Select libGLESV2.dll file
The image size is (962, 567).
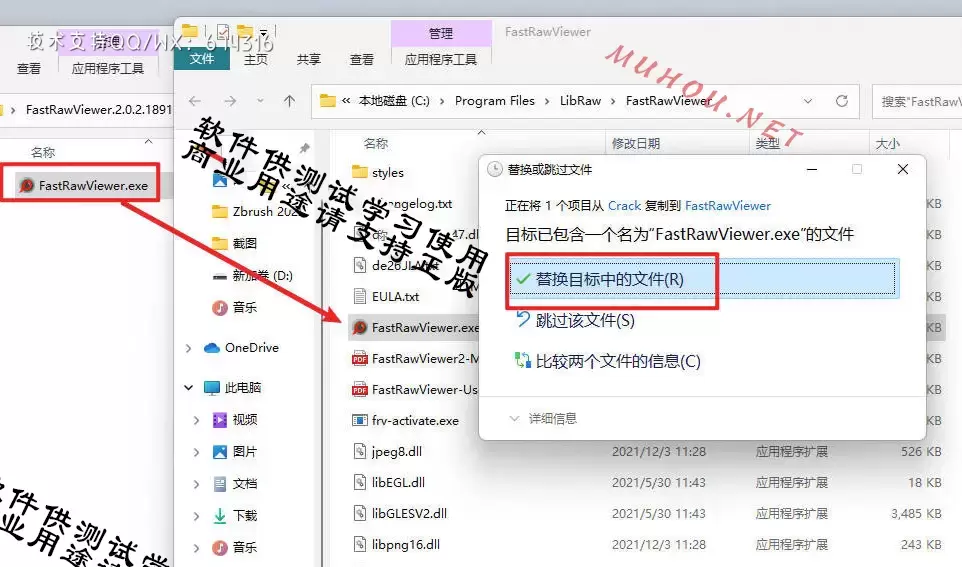(x=400, y=514)
